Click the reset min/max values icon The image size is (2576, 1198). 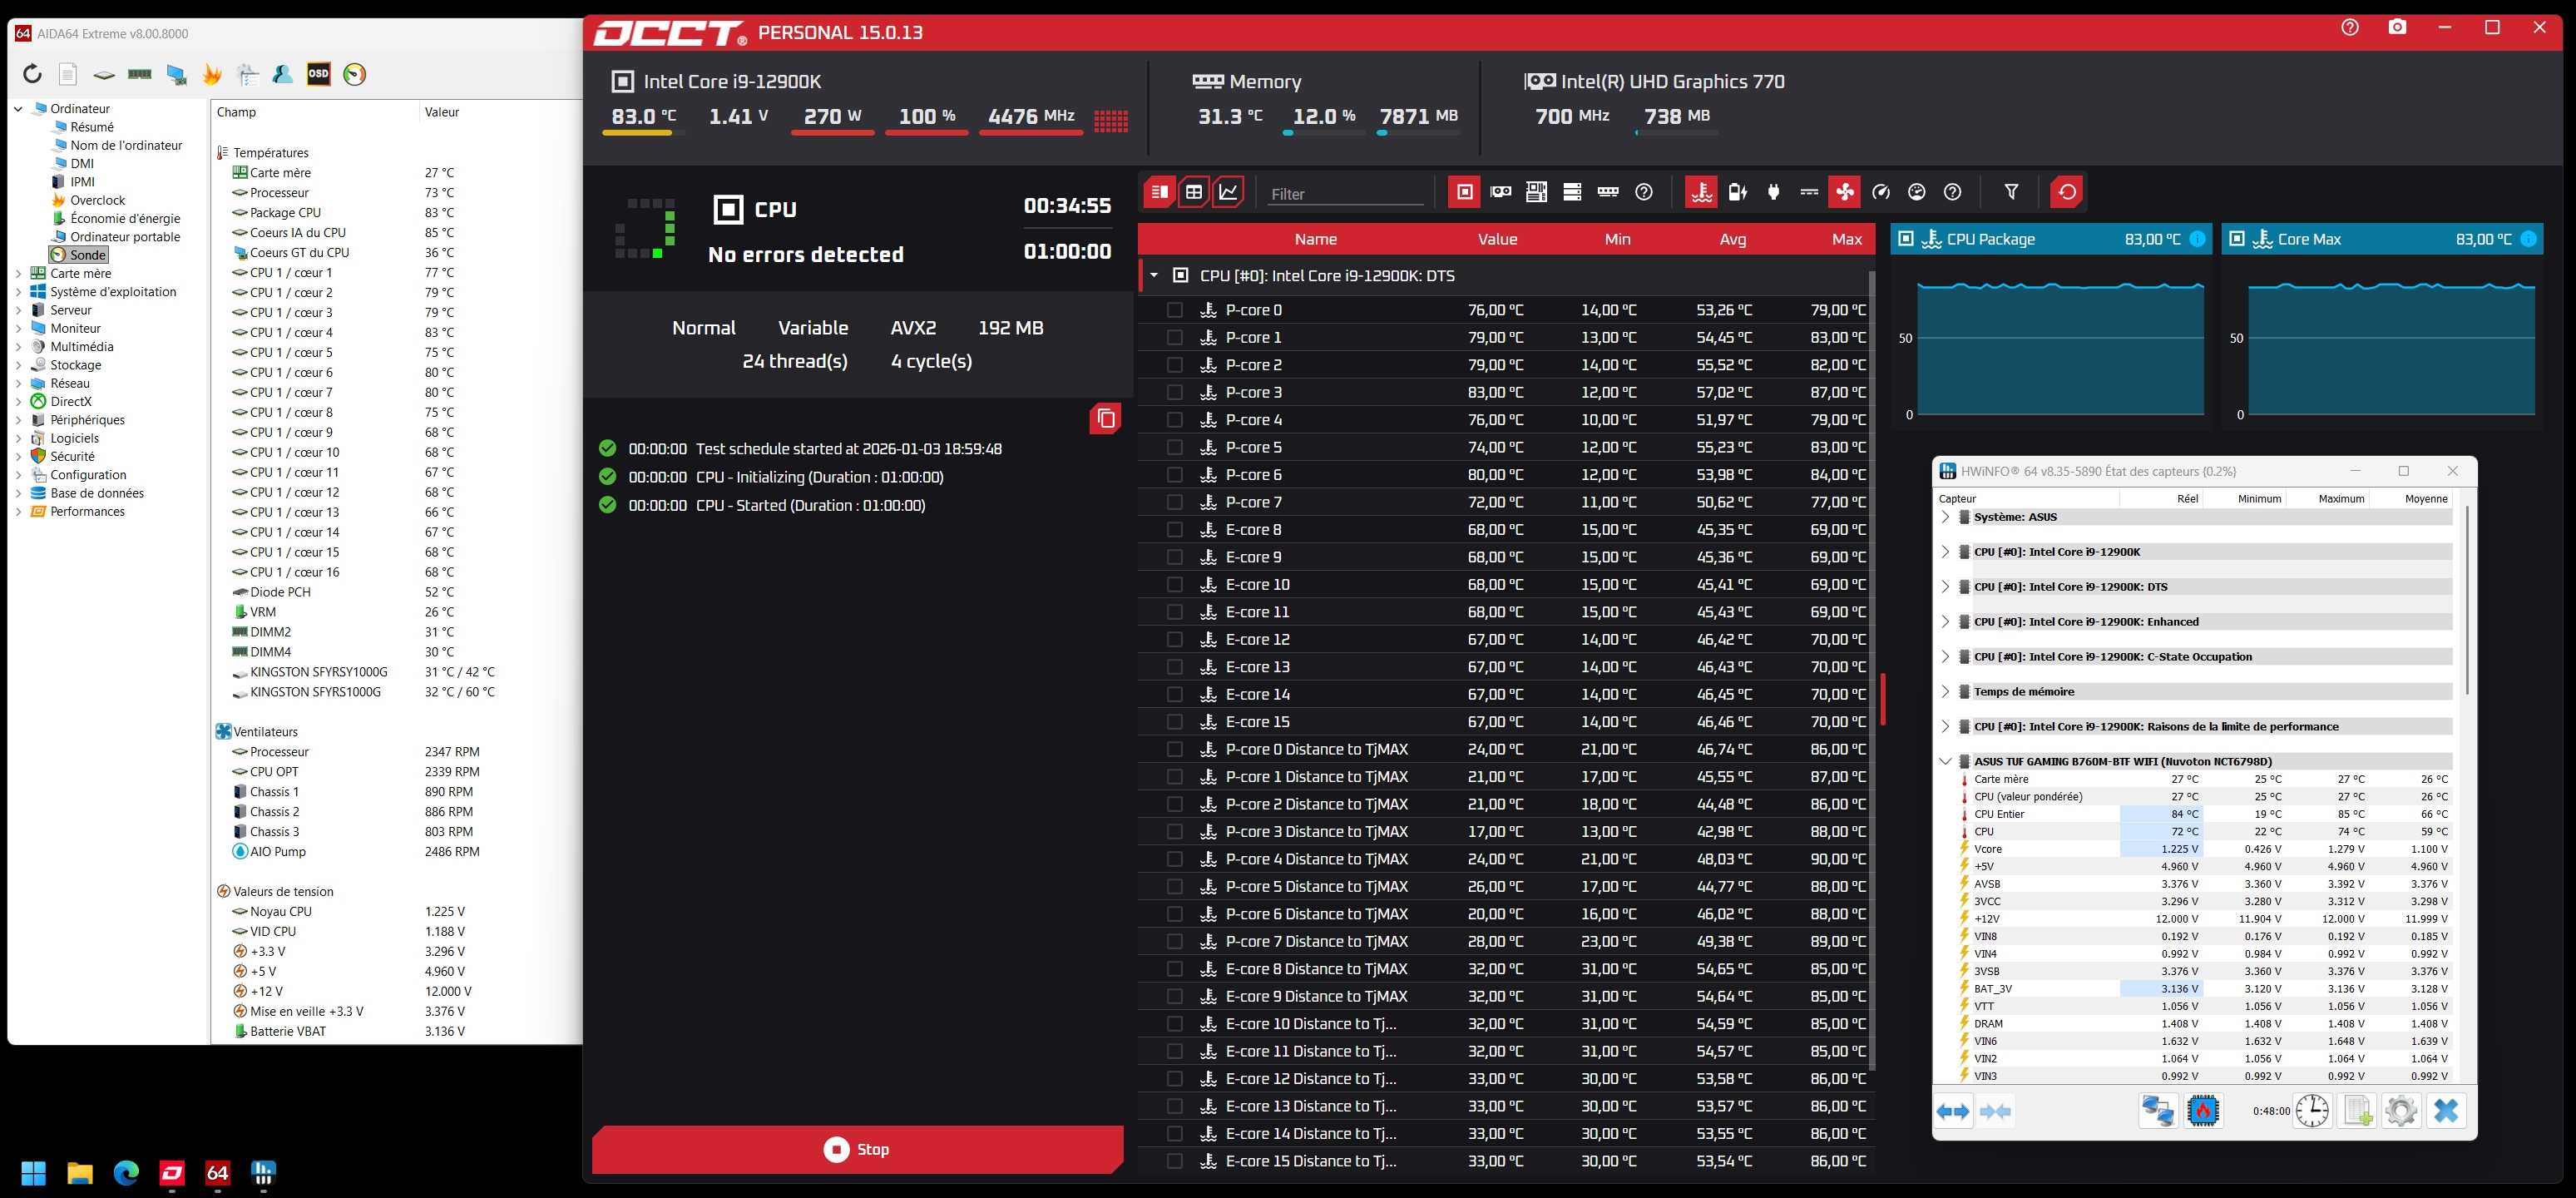coord(2067,192)
